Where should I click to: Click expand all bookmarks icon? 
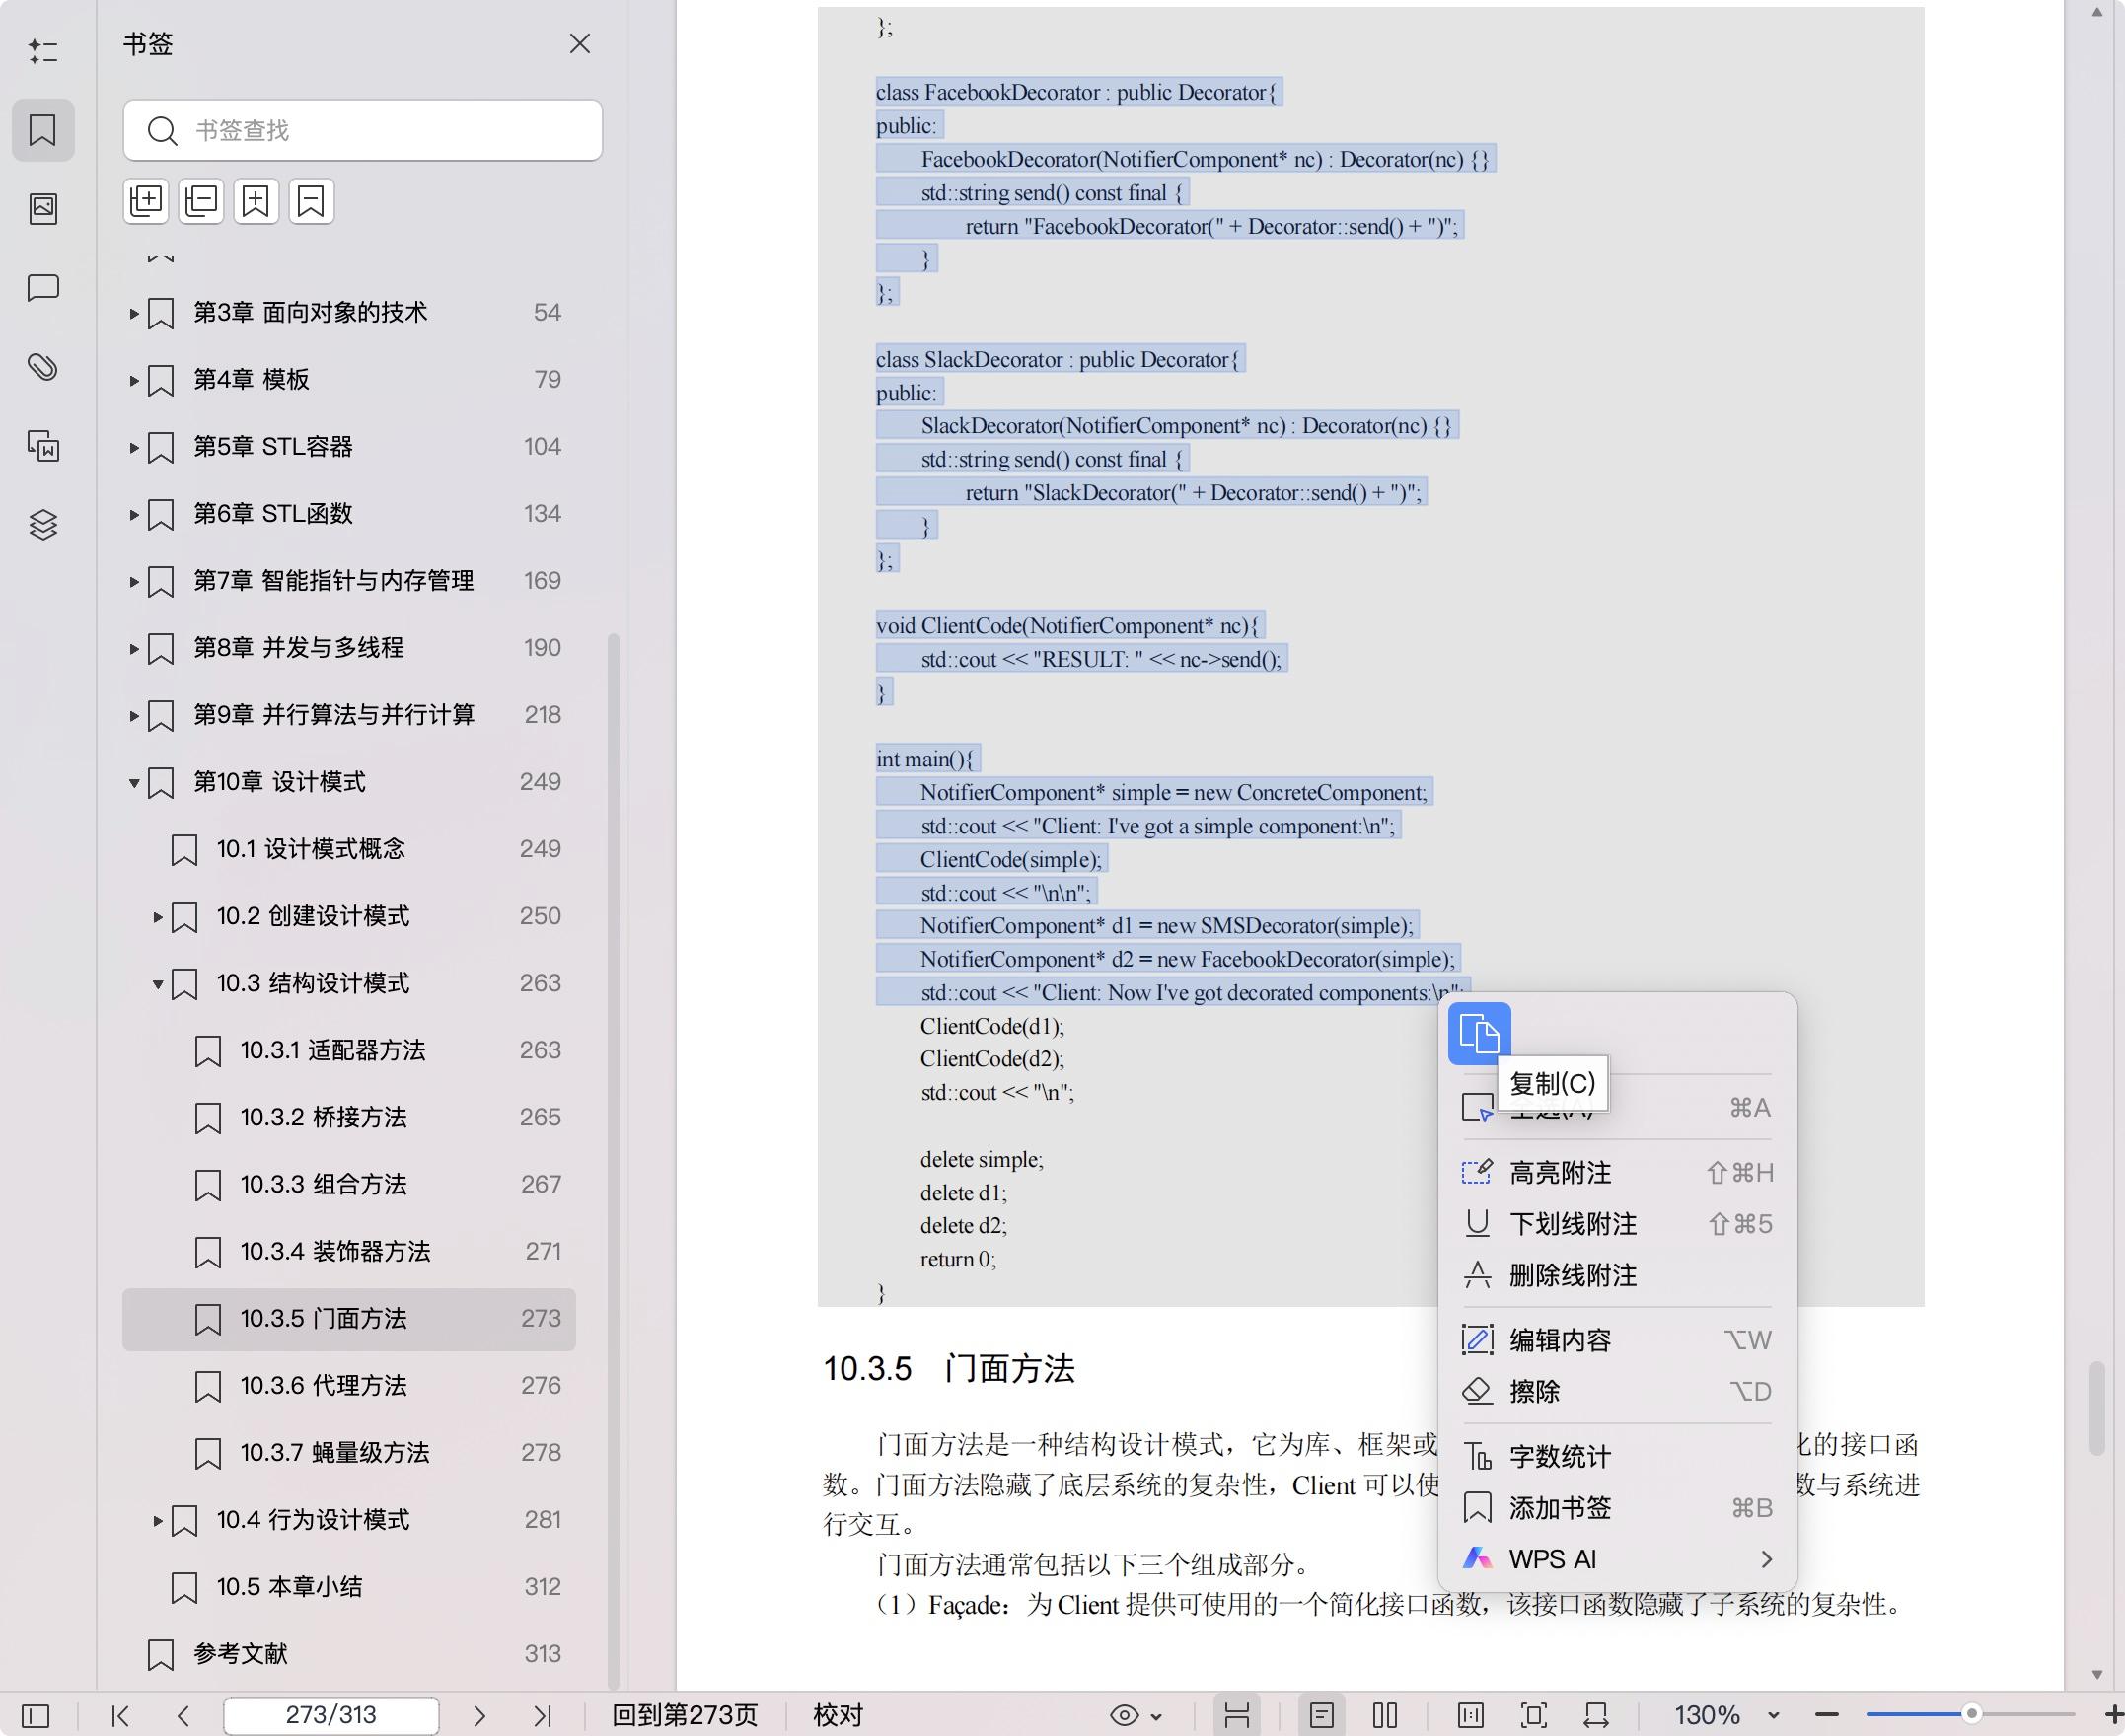pos(147,201)
